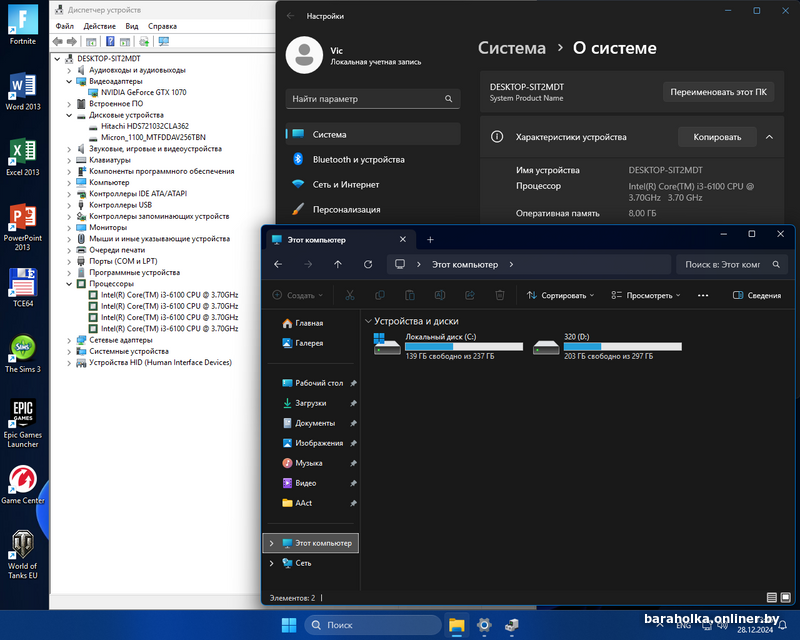Screen dimensions: 800x640
Task: Collapse Видеоадаптеры node in Device Manager
Action: tap(69, 81)
